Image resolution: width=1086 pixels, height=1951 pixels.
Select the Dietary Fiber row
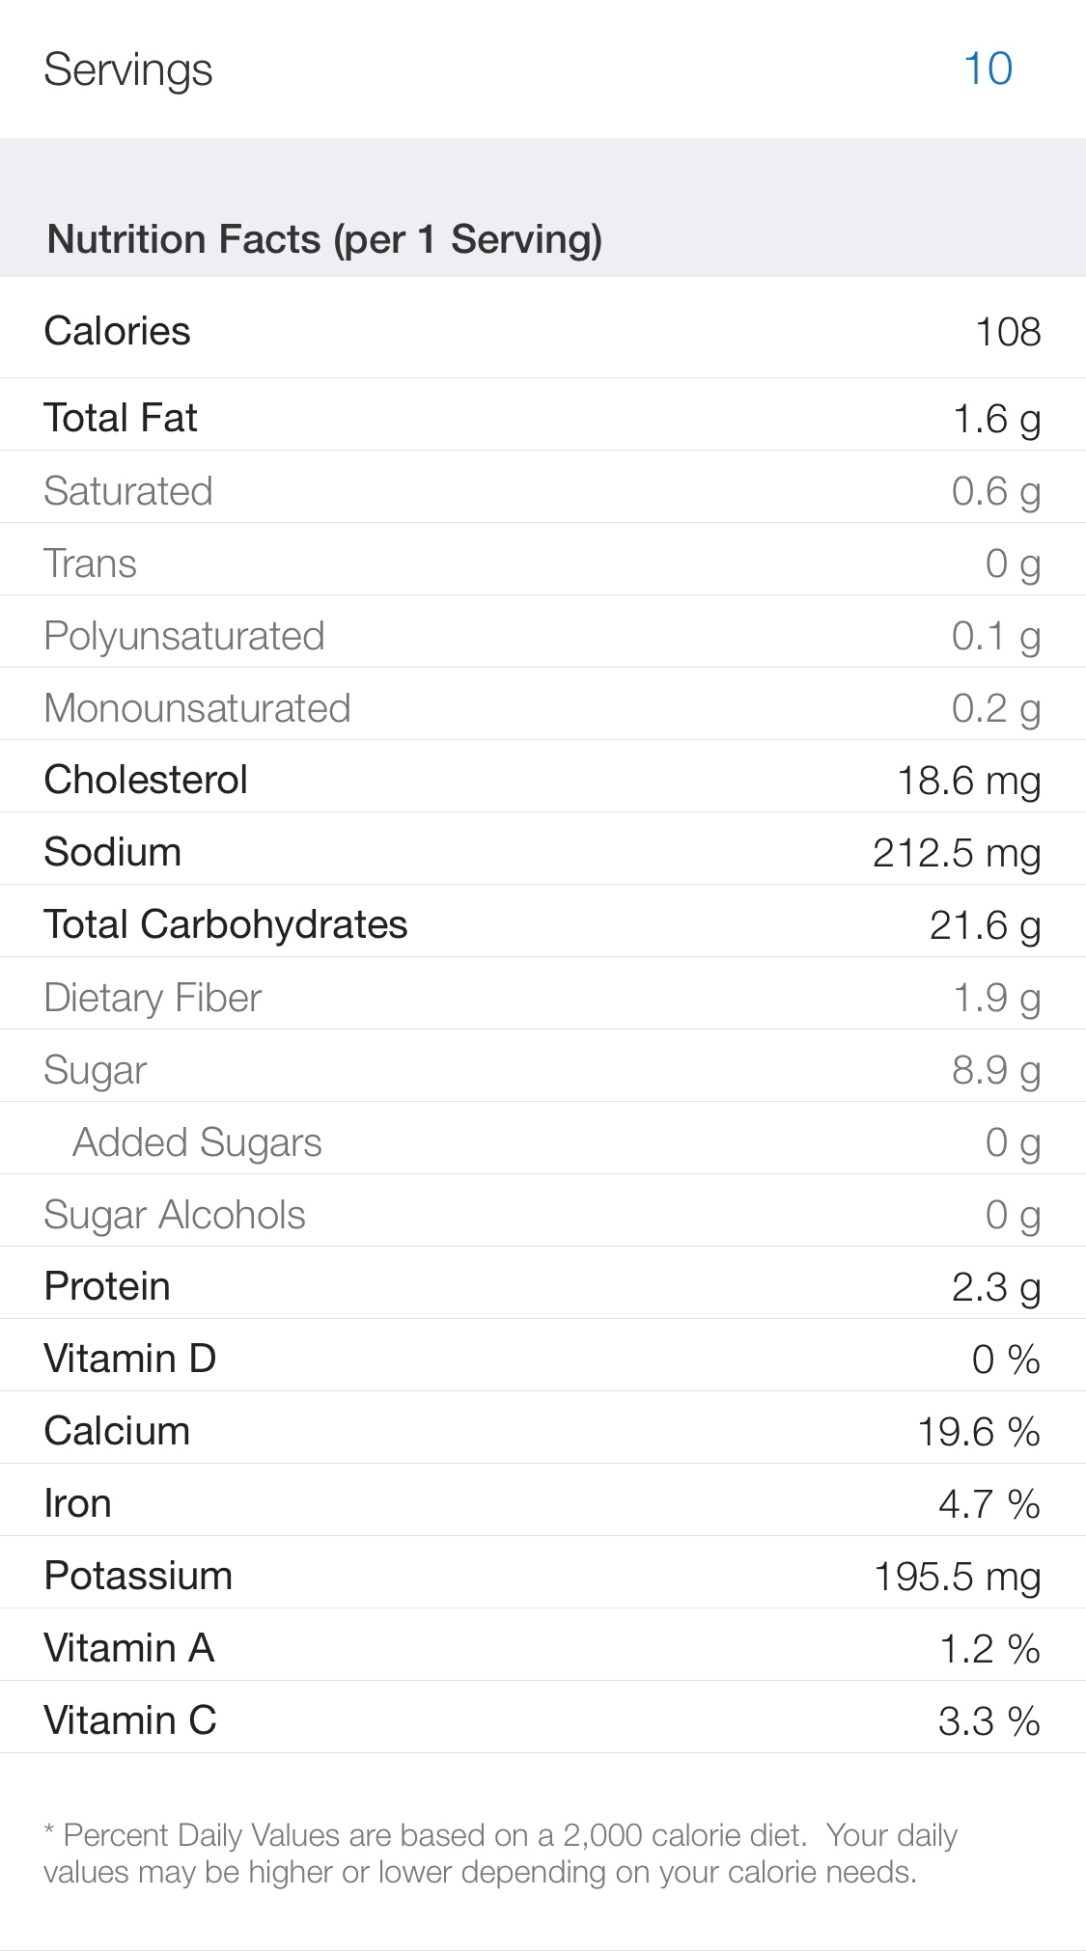(x=543, y=997)
